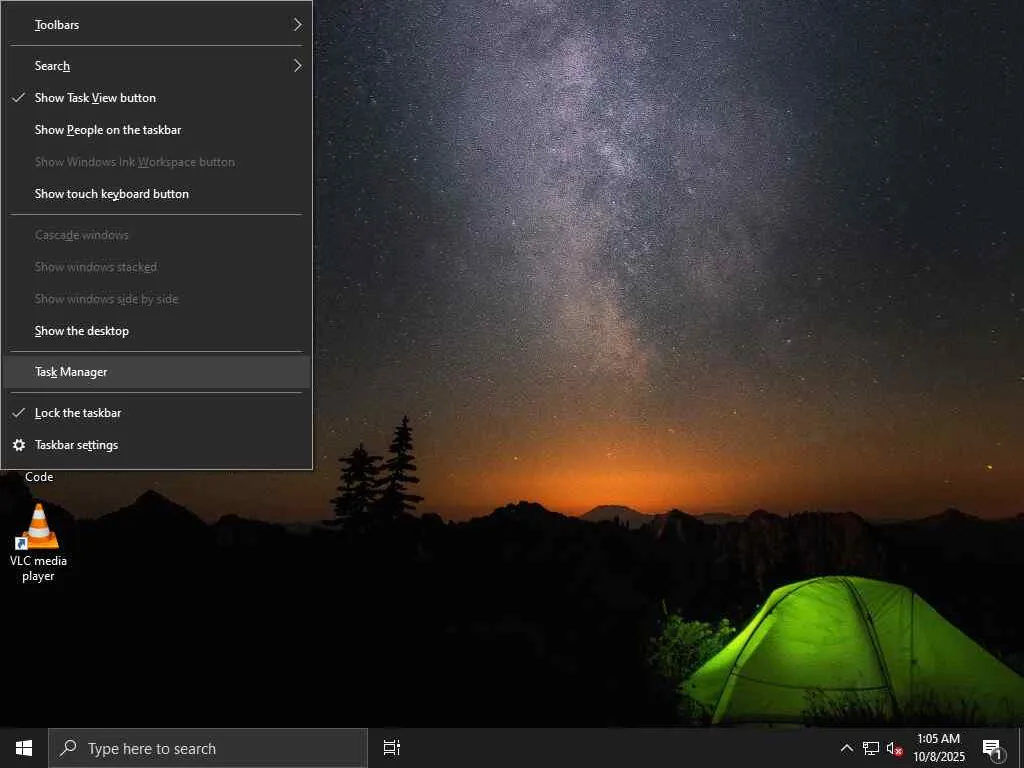
Task: Uncheck Show Task View button
Action: coord(157,98)
